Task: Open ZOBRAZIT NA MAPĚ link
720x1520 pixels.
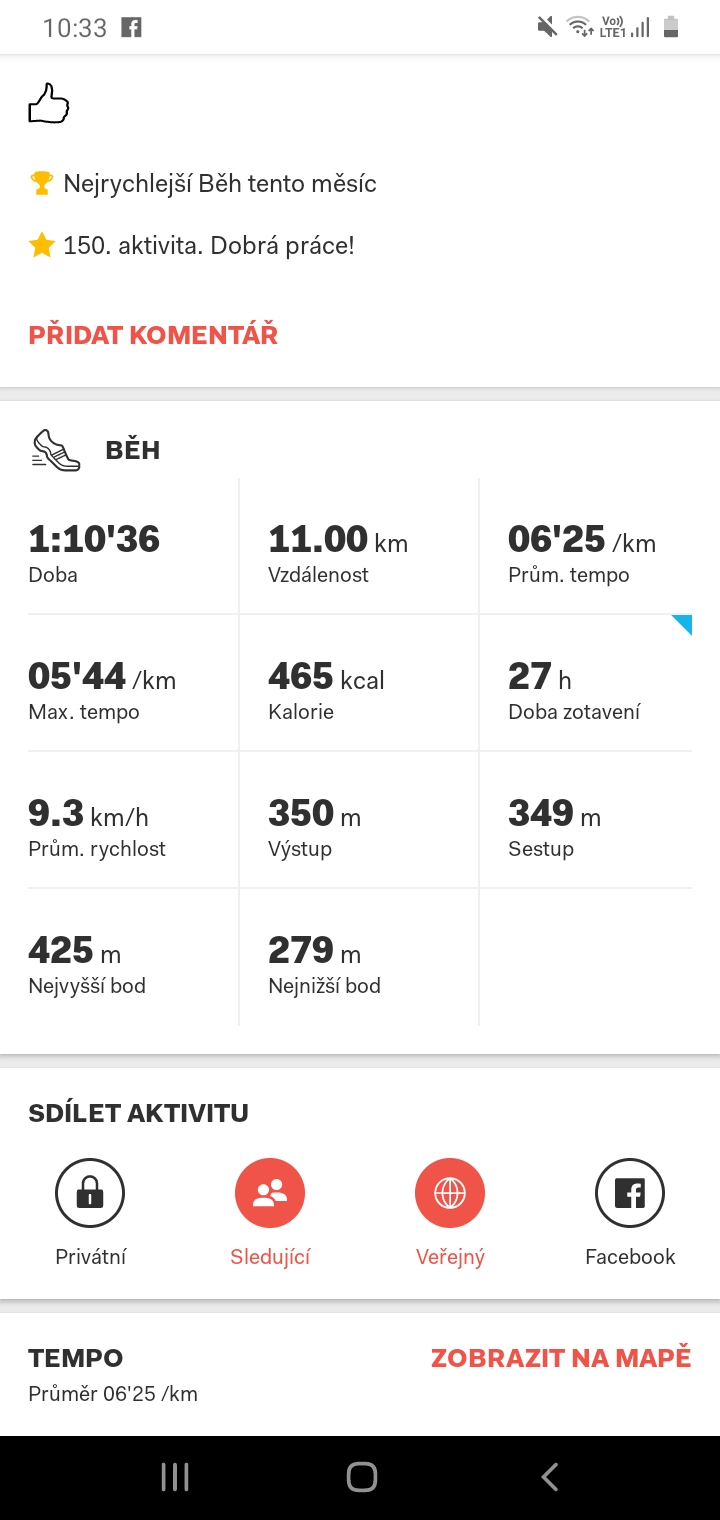Action: click(x=561, y=1358)
